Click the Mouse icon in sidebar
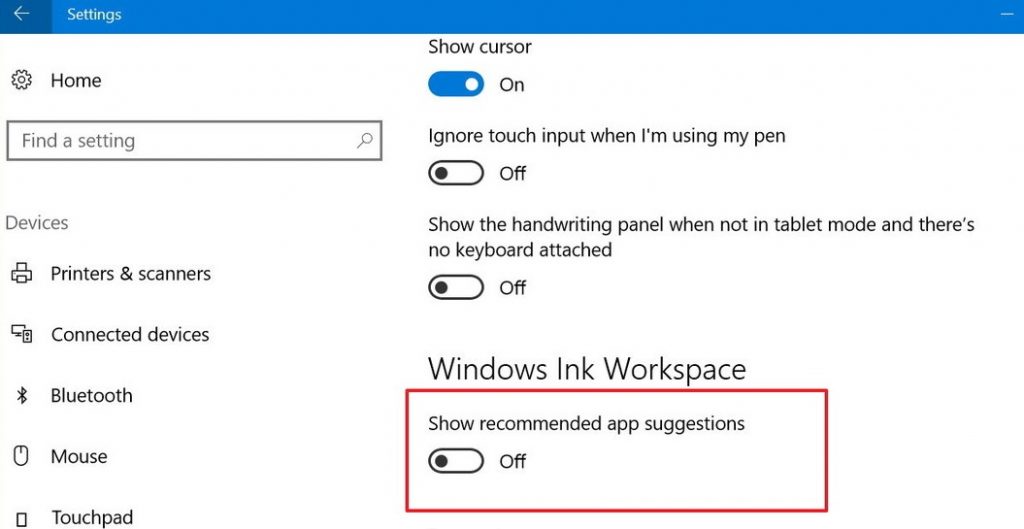1024x529 pixels. 22,457
